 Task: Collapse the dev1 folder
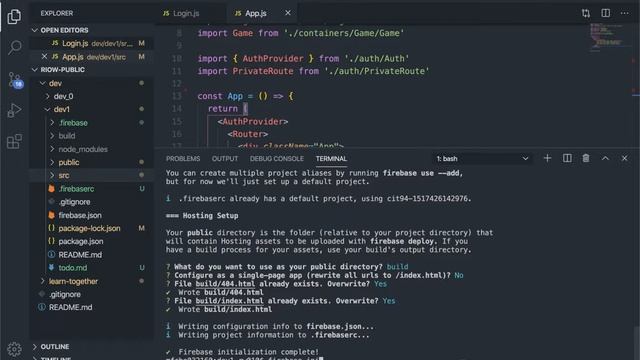(47, 109)
